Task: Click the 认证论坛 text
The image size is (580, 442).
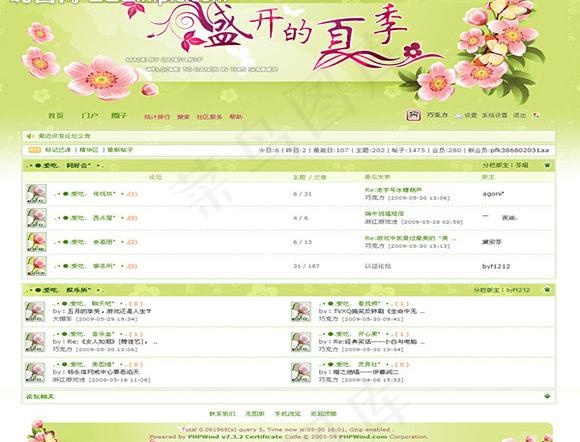Action: click(378, 266)
